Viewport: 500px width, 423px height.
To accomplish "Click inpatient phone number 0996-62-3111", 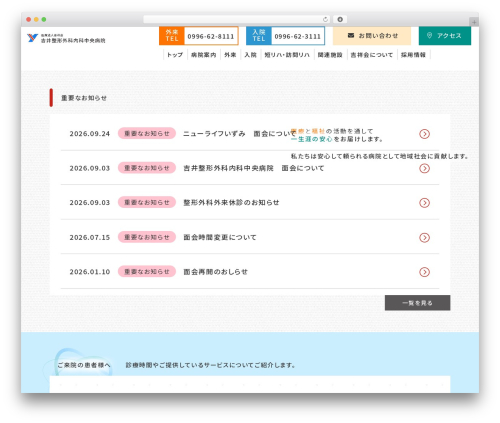I will (298, 36).
